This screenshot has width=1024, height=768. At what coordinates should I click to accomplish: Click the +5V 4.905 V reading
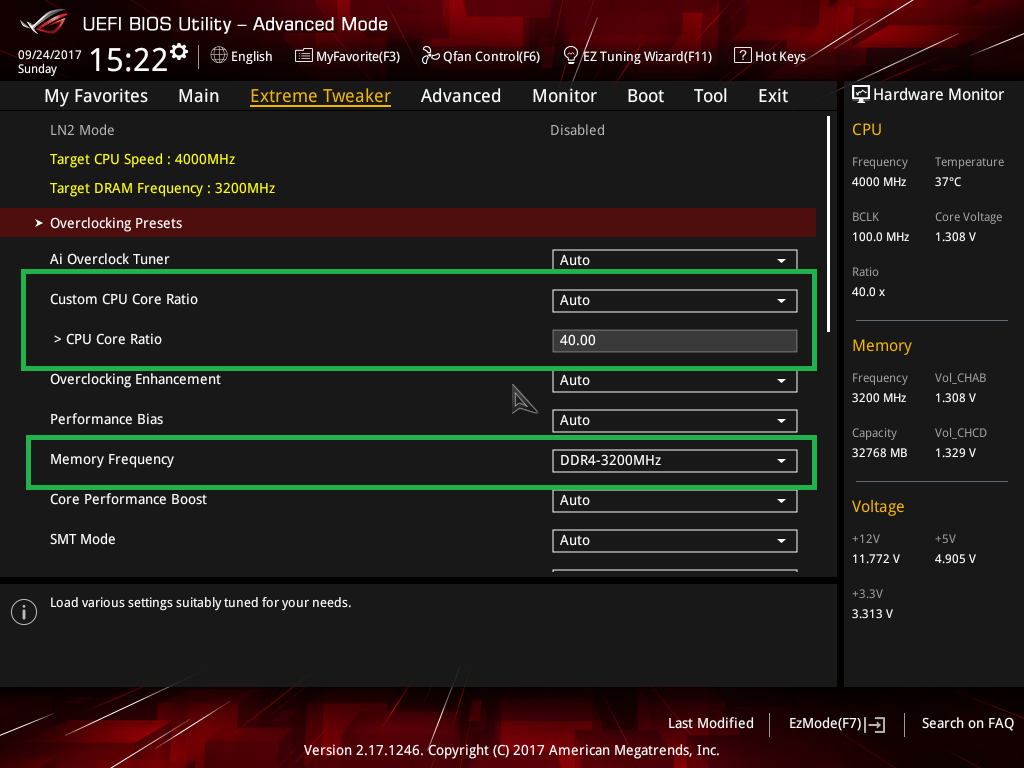coord(955,558)
